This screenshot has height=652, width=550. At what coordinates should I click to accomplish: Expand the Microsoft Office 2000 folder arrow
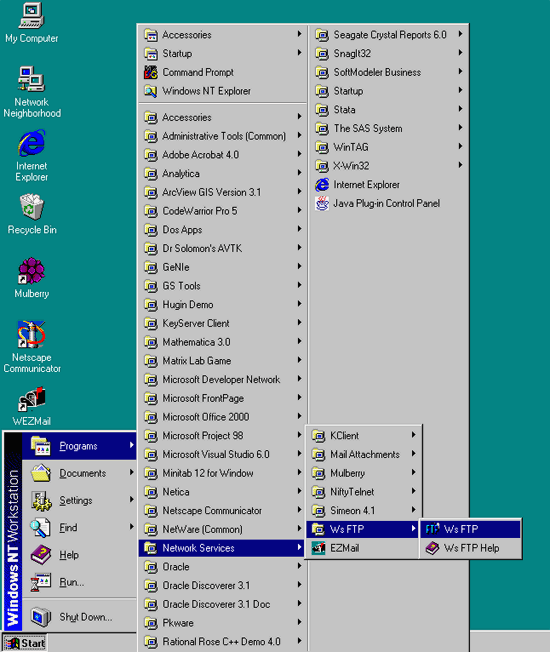(299, 416)
